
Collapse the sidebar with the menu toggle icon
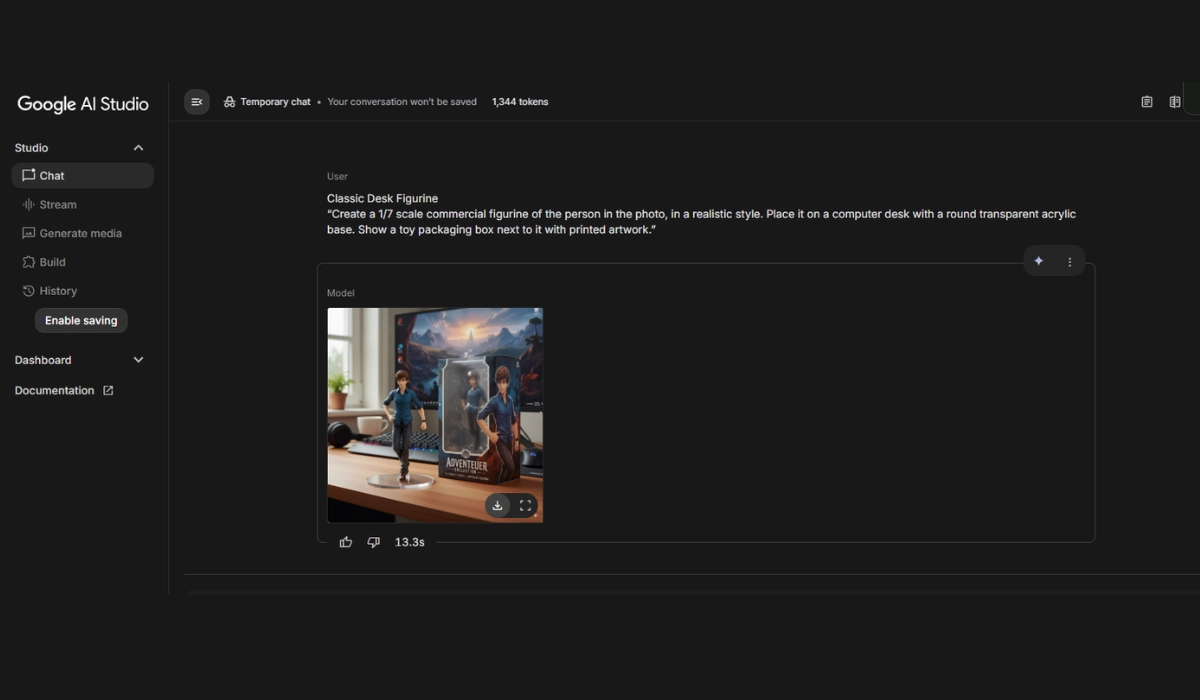coord(197,102)
